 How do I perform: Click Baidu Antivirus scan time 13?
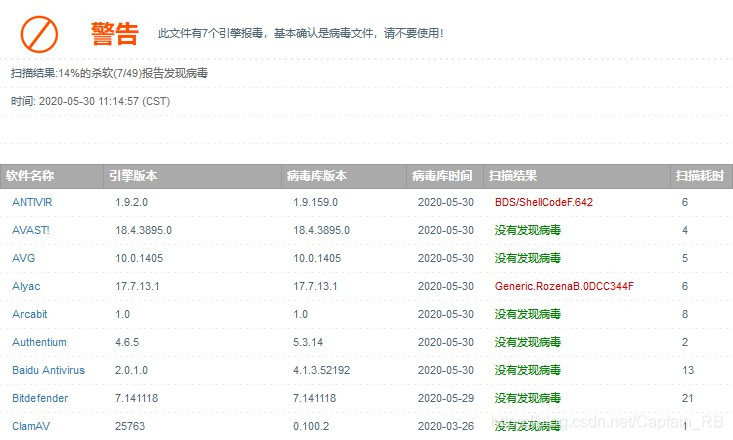tap(688, 370)
